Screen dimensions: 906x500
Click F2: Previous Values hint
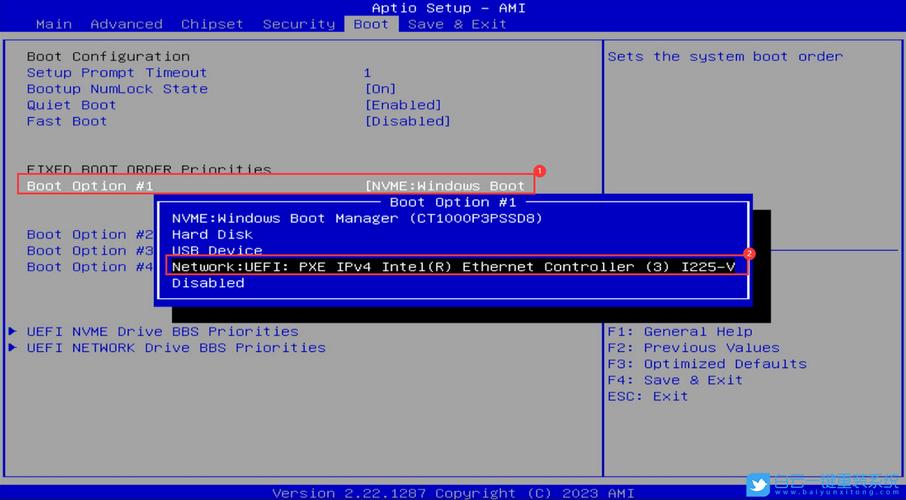[693, 348]
